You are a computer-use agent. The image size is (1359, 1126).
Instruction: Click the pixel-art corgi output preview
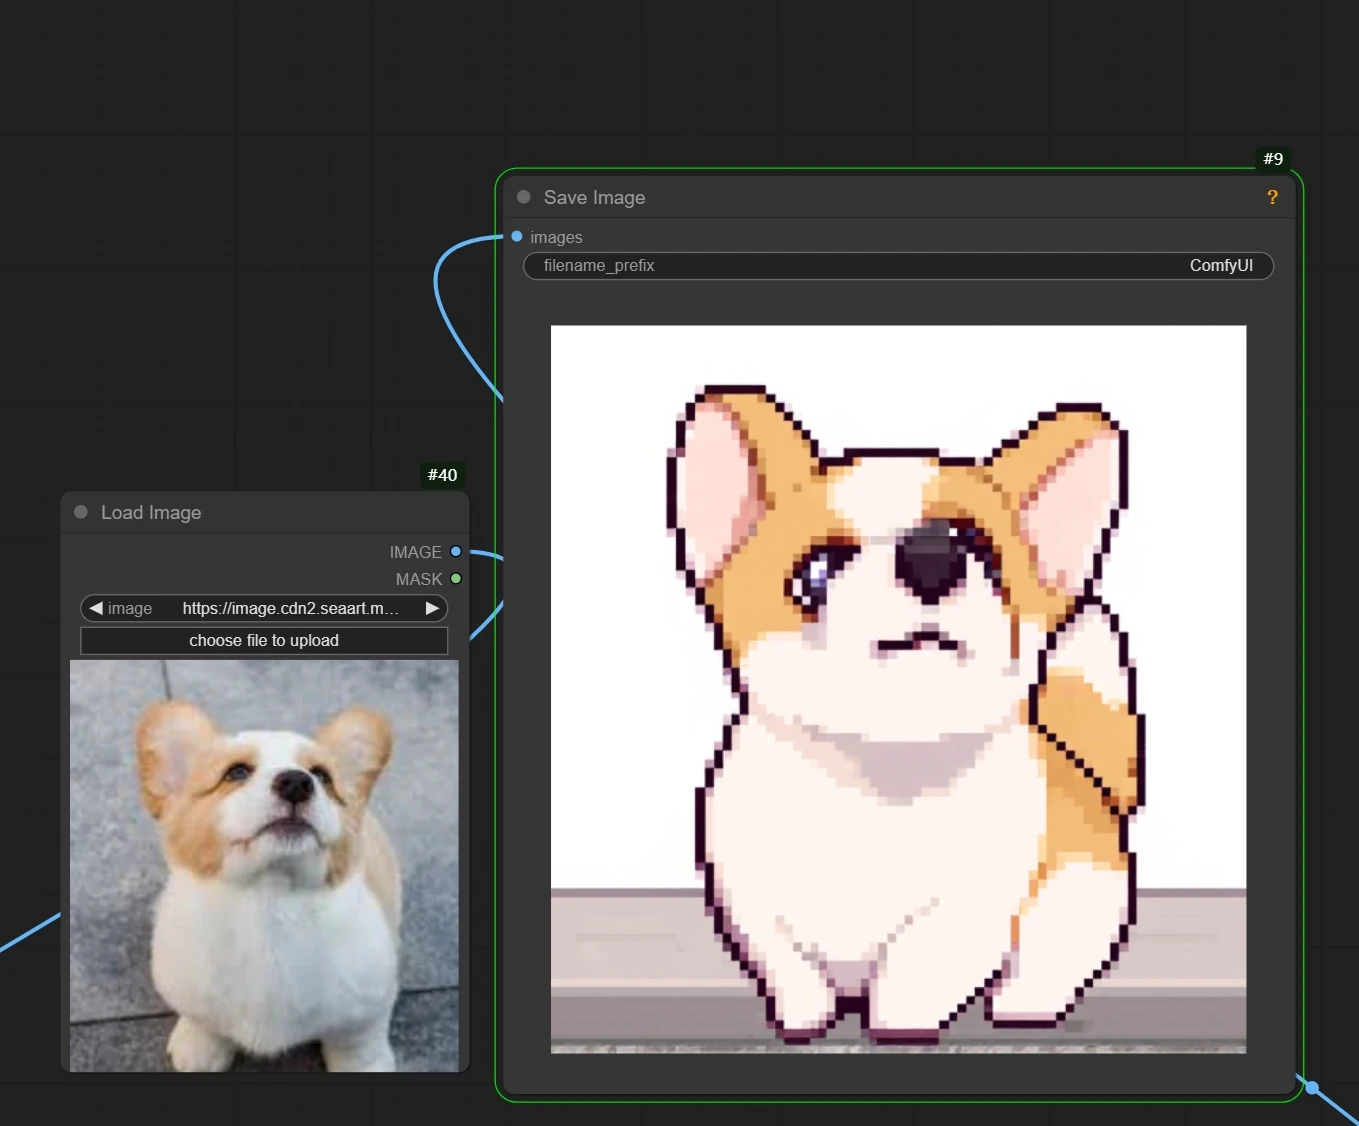coord(898,689)
